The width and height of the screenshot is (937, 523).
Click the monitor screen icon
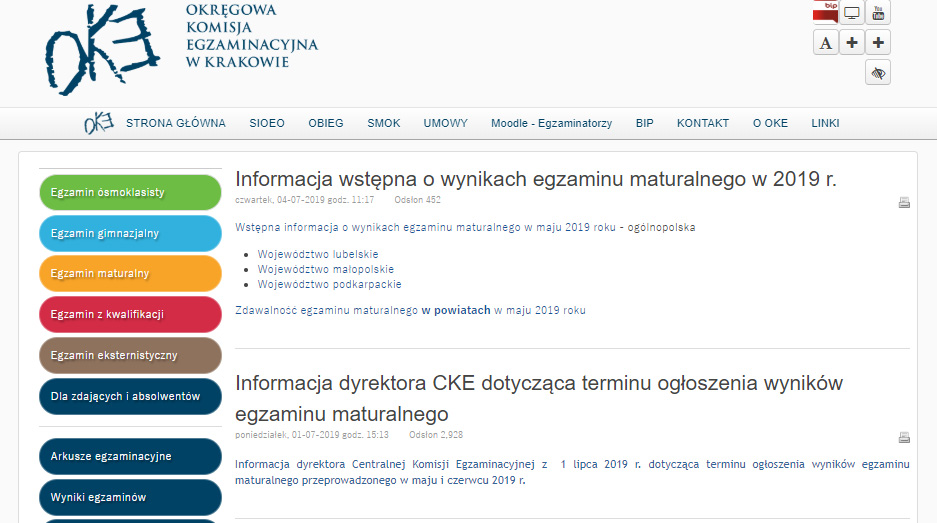852,13
